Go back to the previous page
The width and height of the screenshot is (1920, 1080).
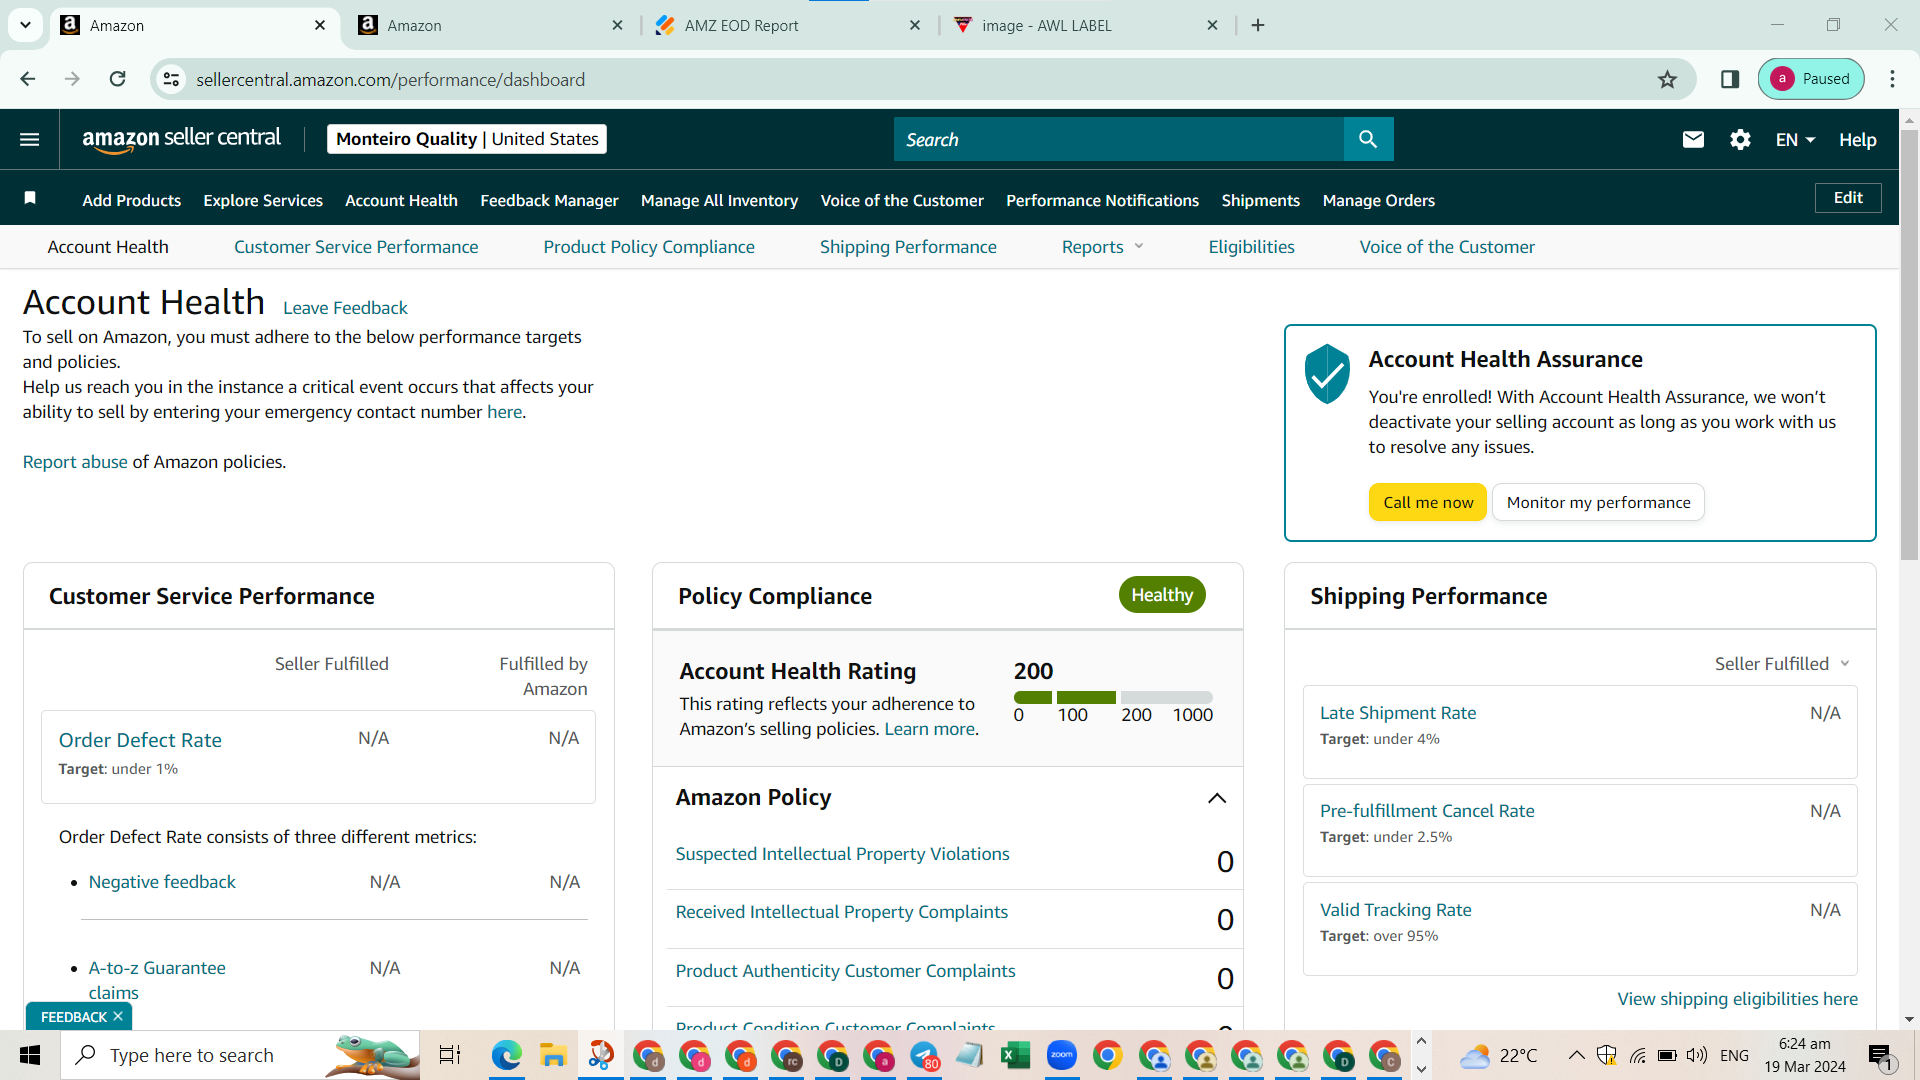click(28, 79)
